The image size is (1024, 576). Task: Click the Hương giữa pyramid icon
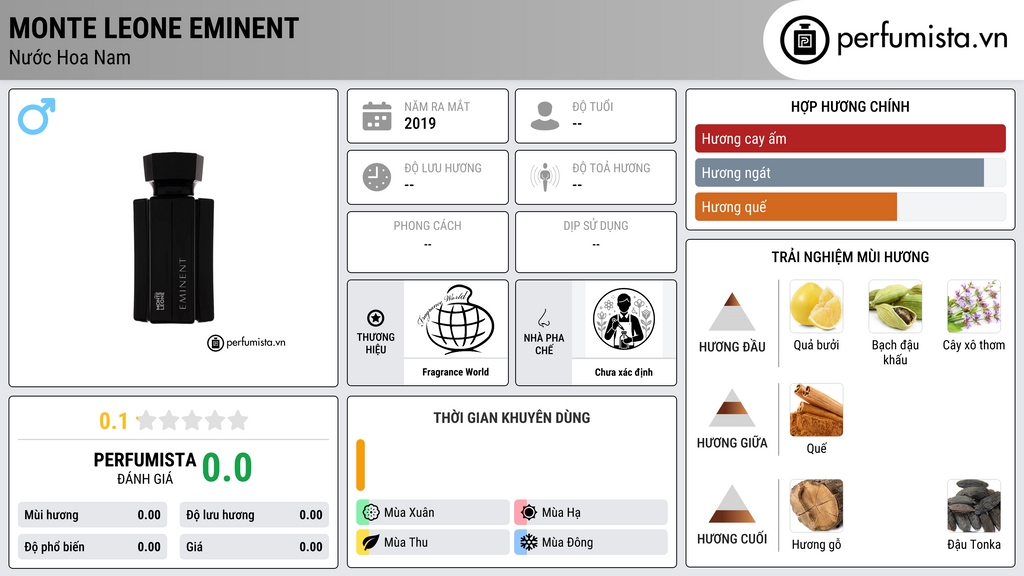tap(732, 408)
